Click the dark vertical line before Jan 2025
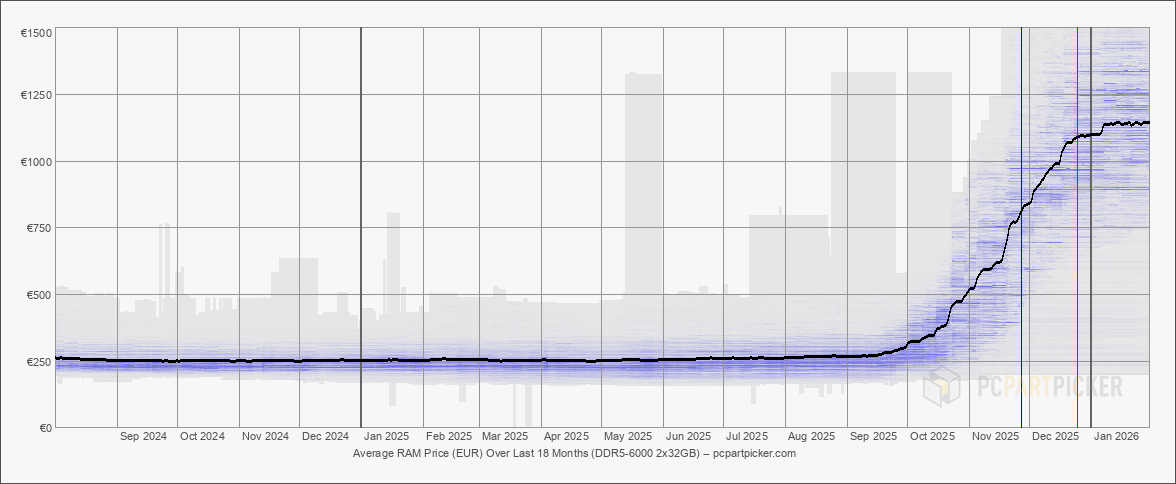The height and width of the screenshot is (484, 1176). (362, 227)
